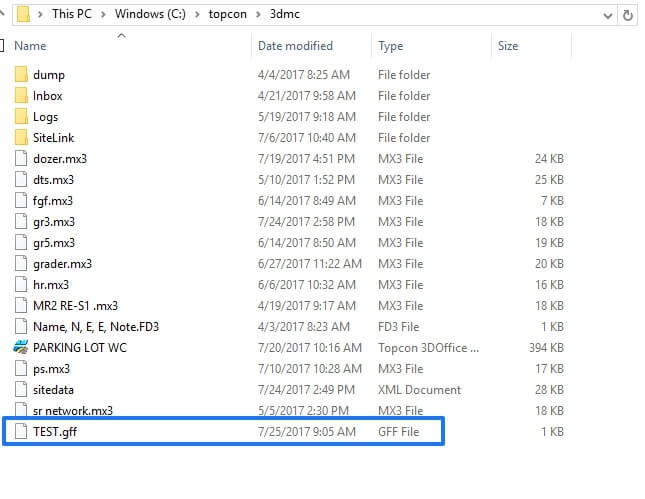This screenshot has height=499, width=645.
Task: Navigate to Windows (C:) breadcrumb
Action: pos(147,15)
